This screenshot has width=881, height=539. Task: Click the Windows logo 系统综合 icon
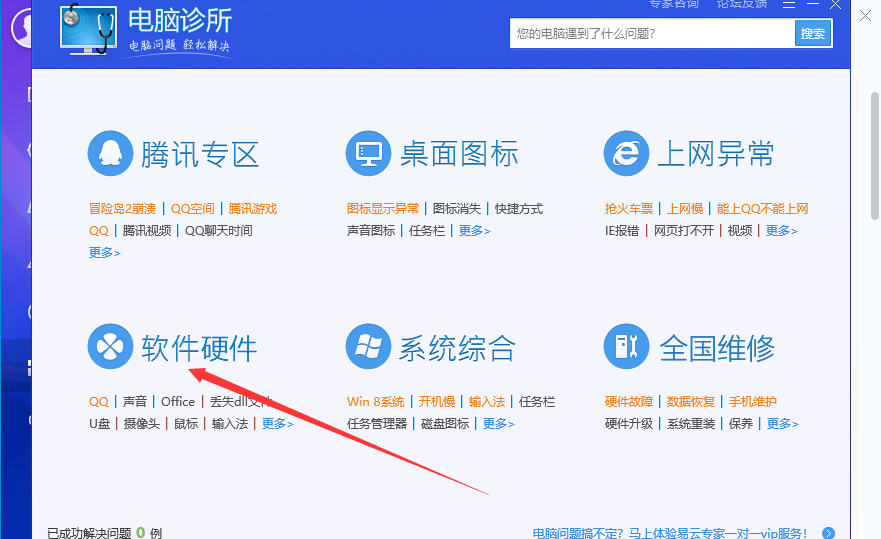point(368,347)
